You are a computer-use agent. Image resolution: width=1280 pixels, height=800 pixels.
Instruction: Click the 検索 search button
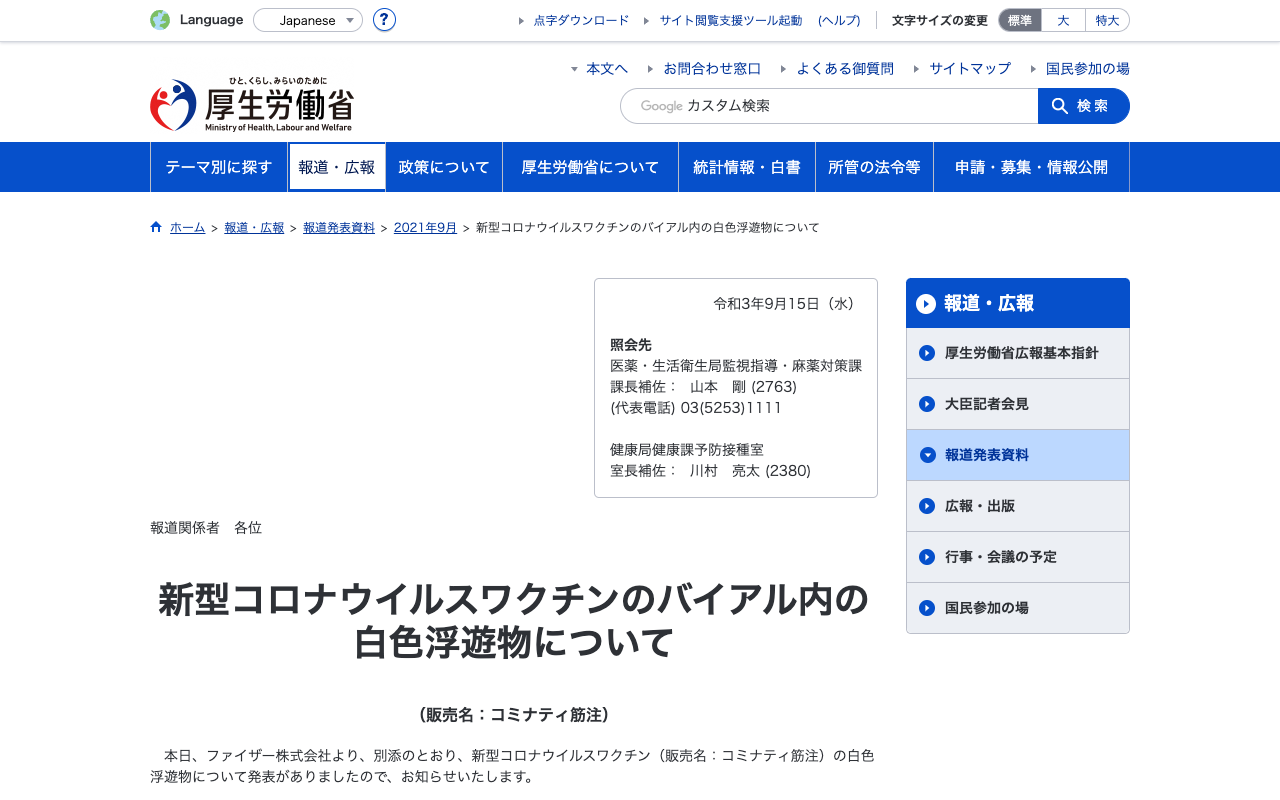click(1084, 106)
